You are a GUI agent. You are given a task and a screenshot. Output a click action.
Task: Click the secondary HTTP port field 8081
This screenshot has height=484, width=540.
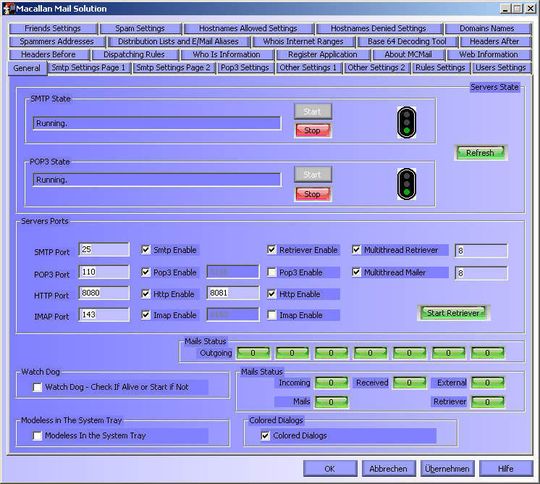(x=233, y=293)
